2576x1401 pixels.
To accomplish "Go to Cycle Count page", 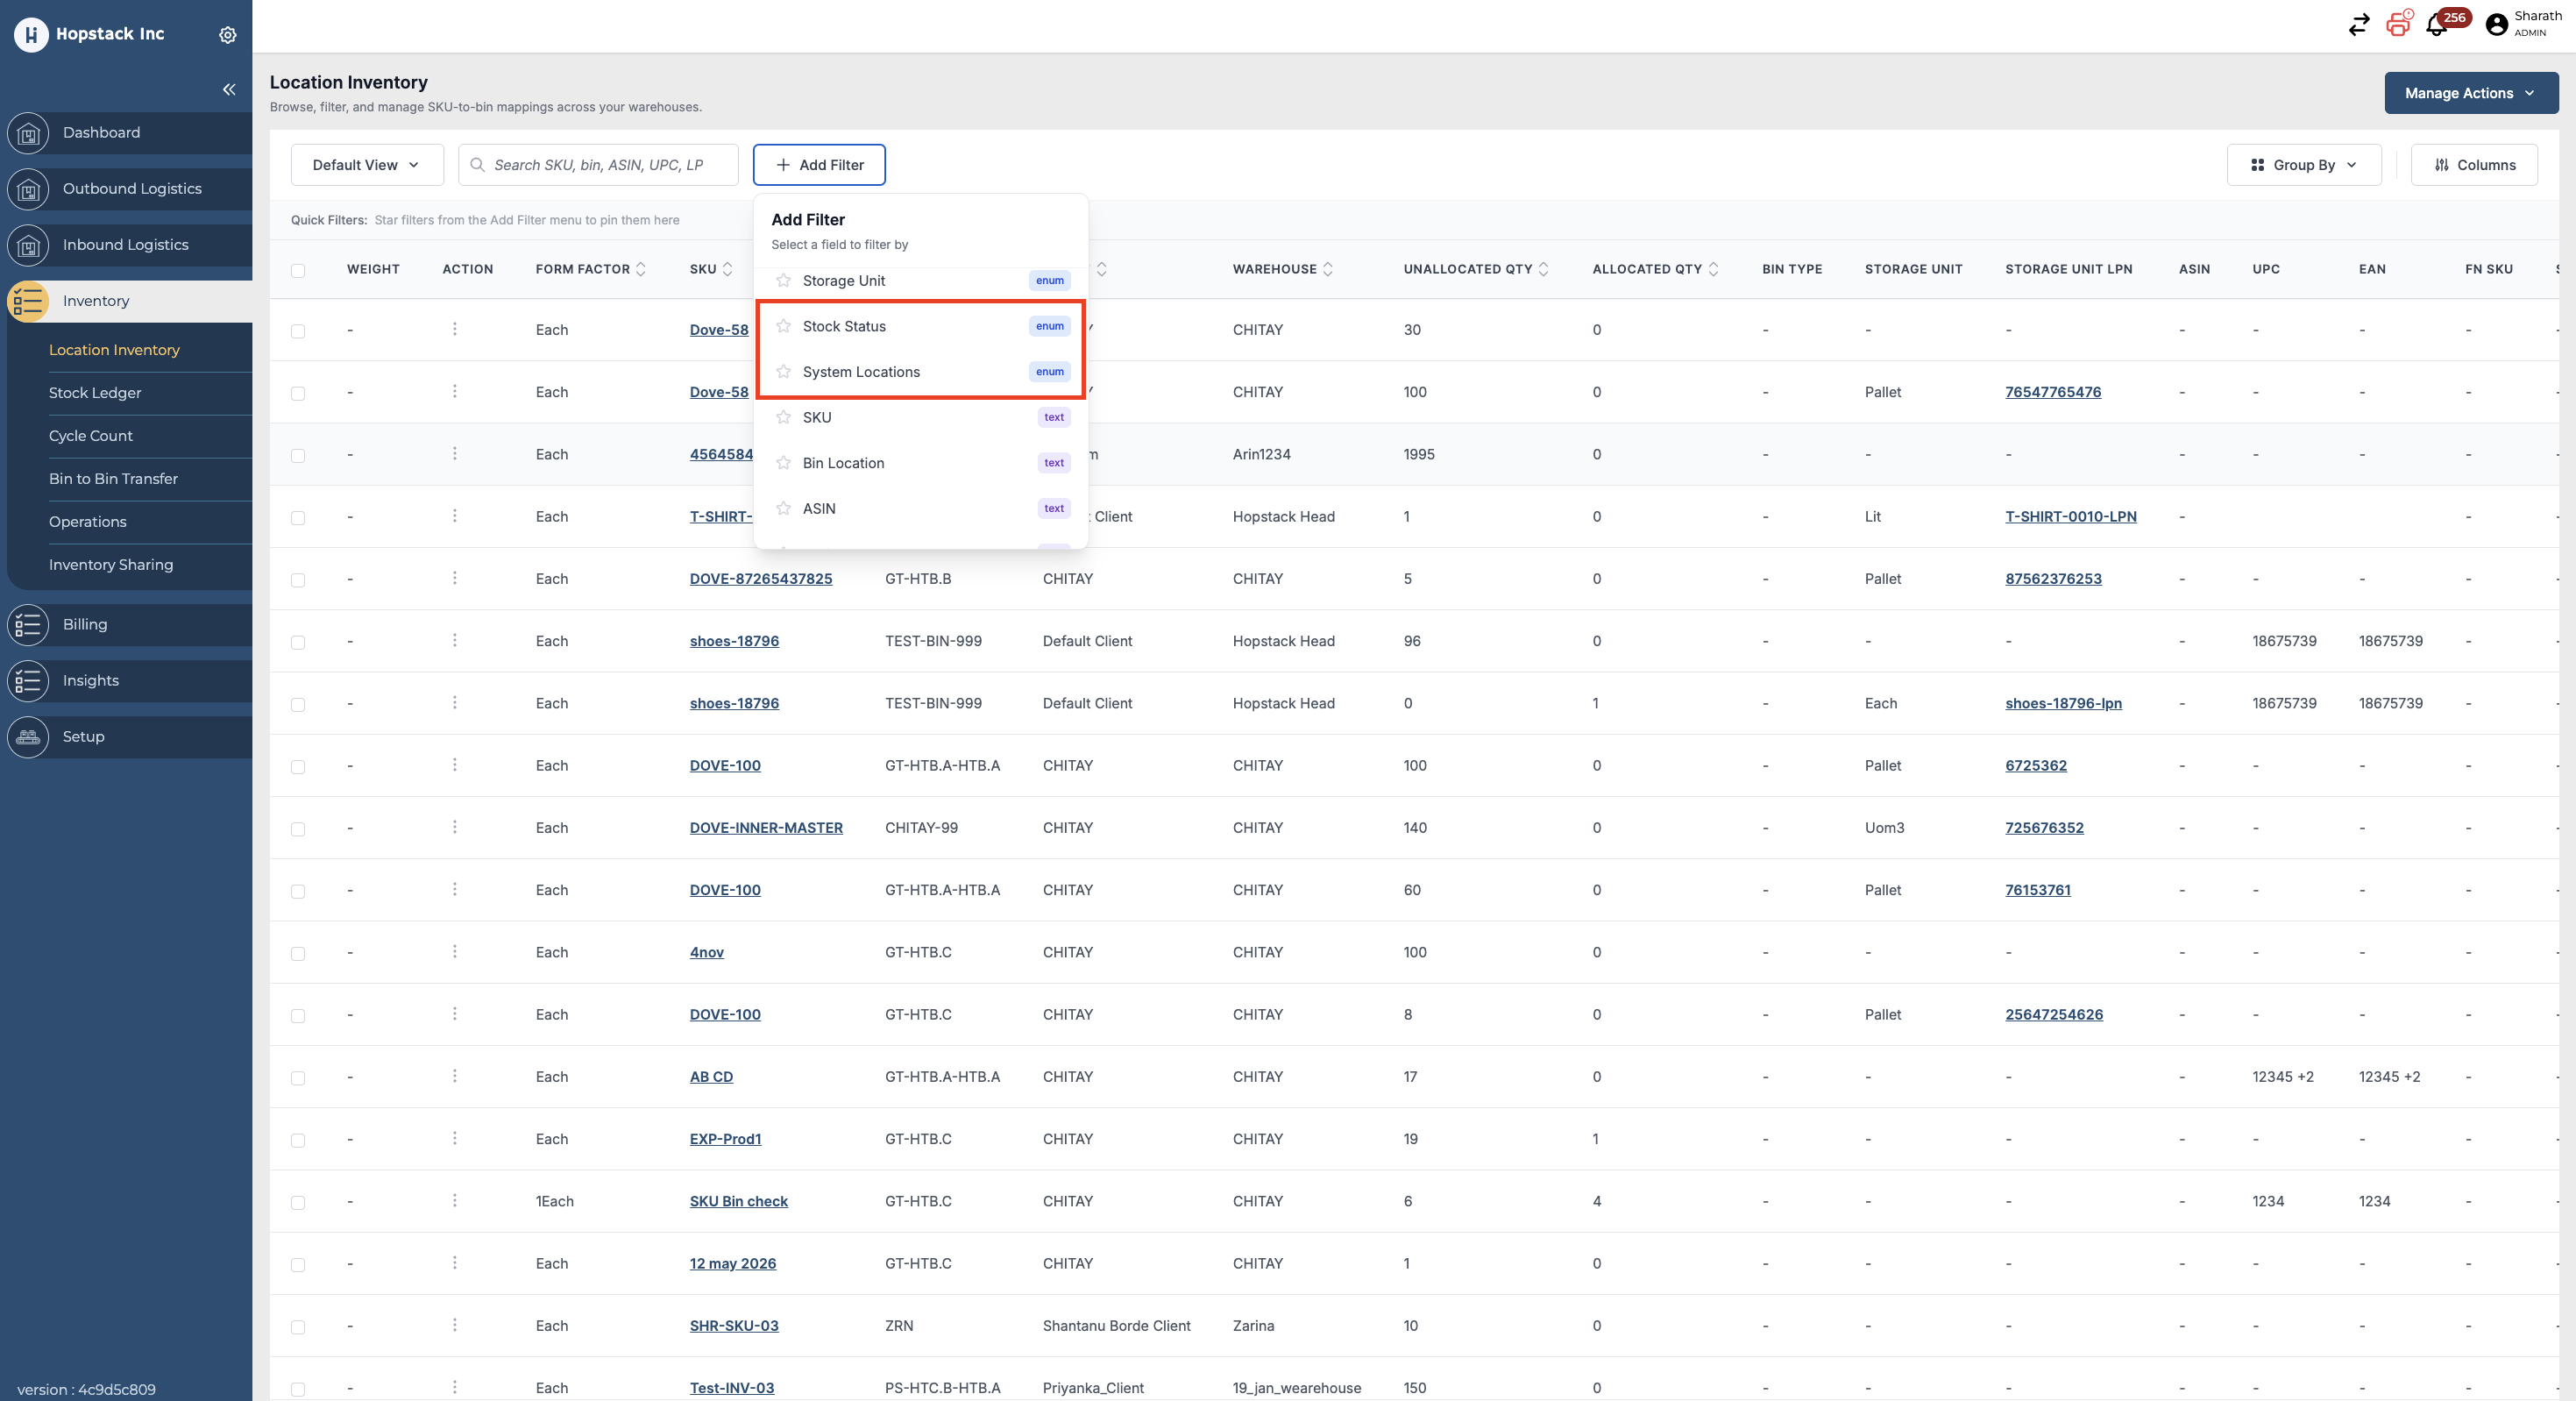I will pyautogui.click(x=91, y=436).
